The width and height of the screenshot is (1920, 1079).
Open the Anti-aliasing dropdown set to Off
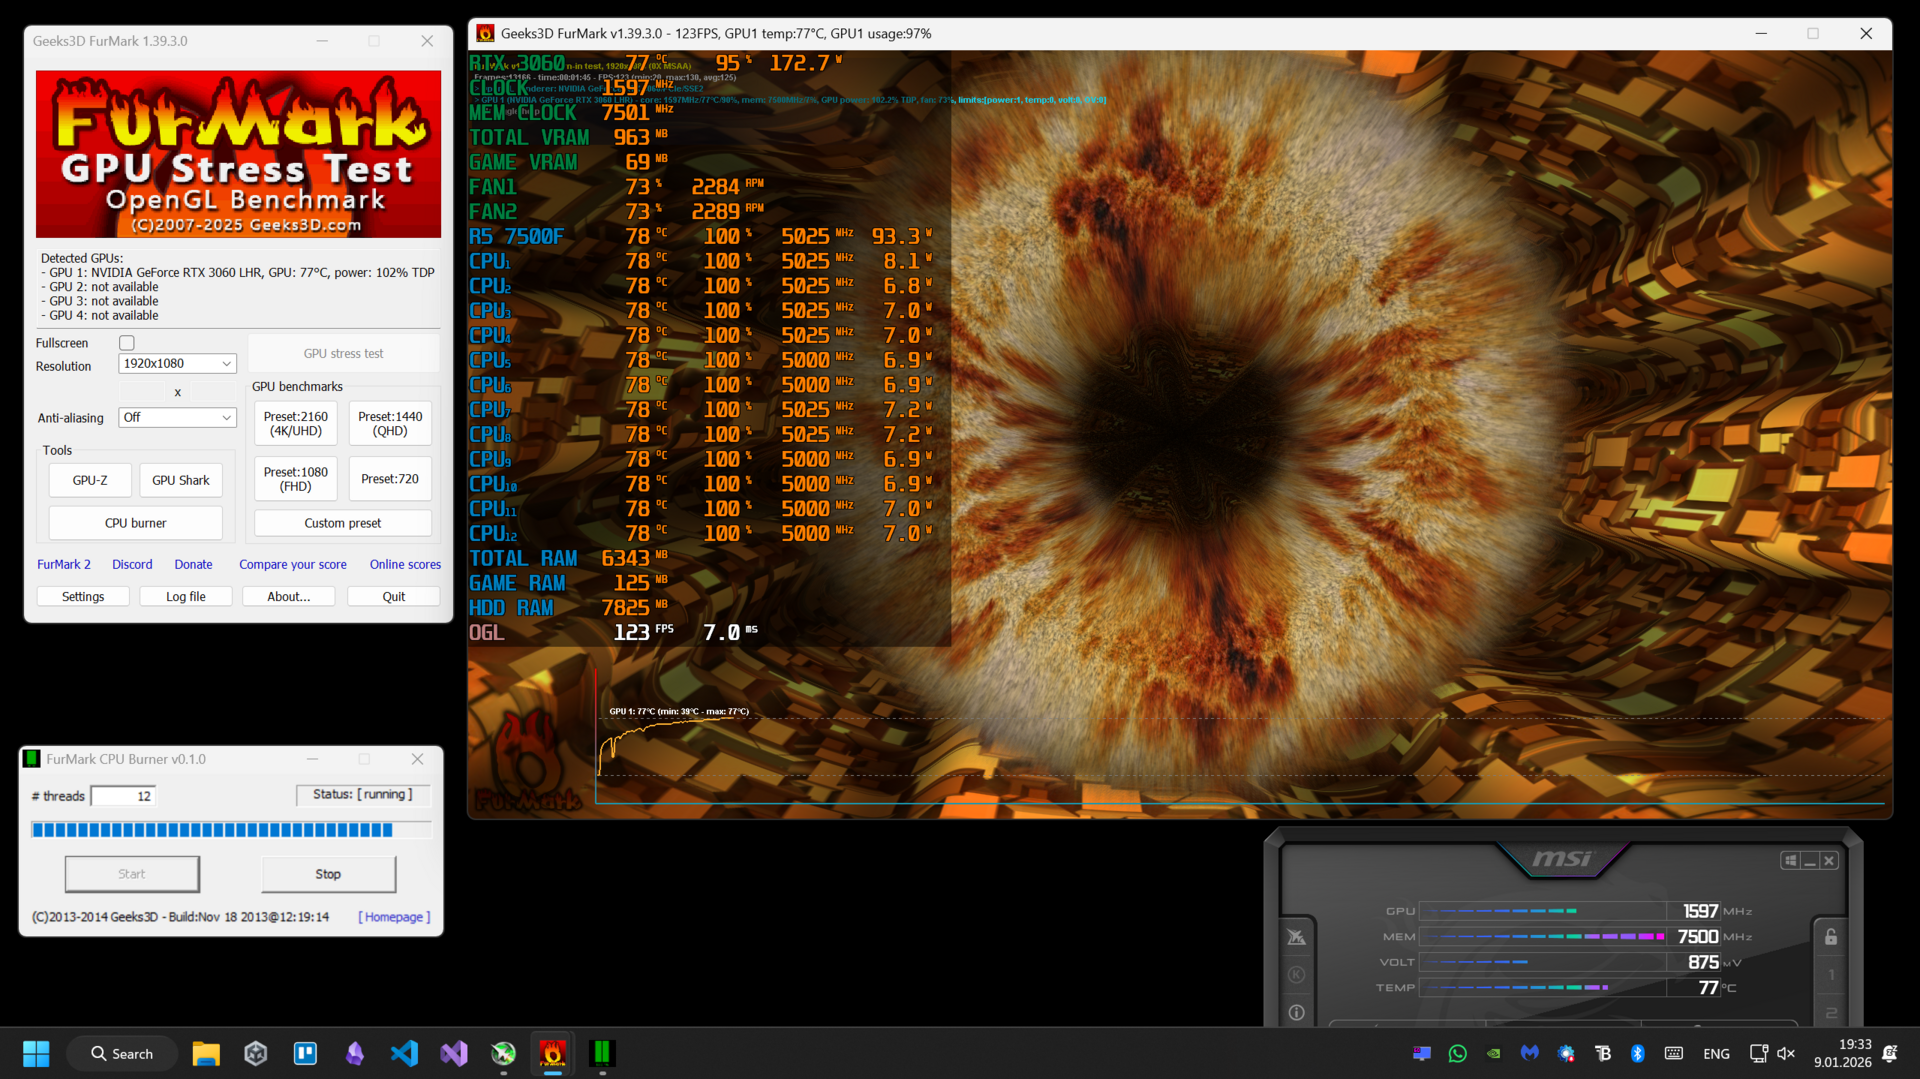[177, 417]
